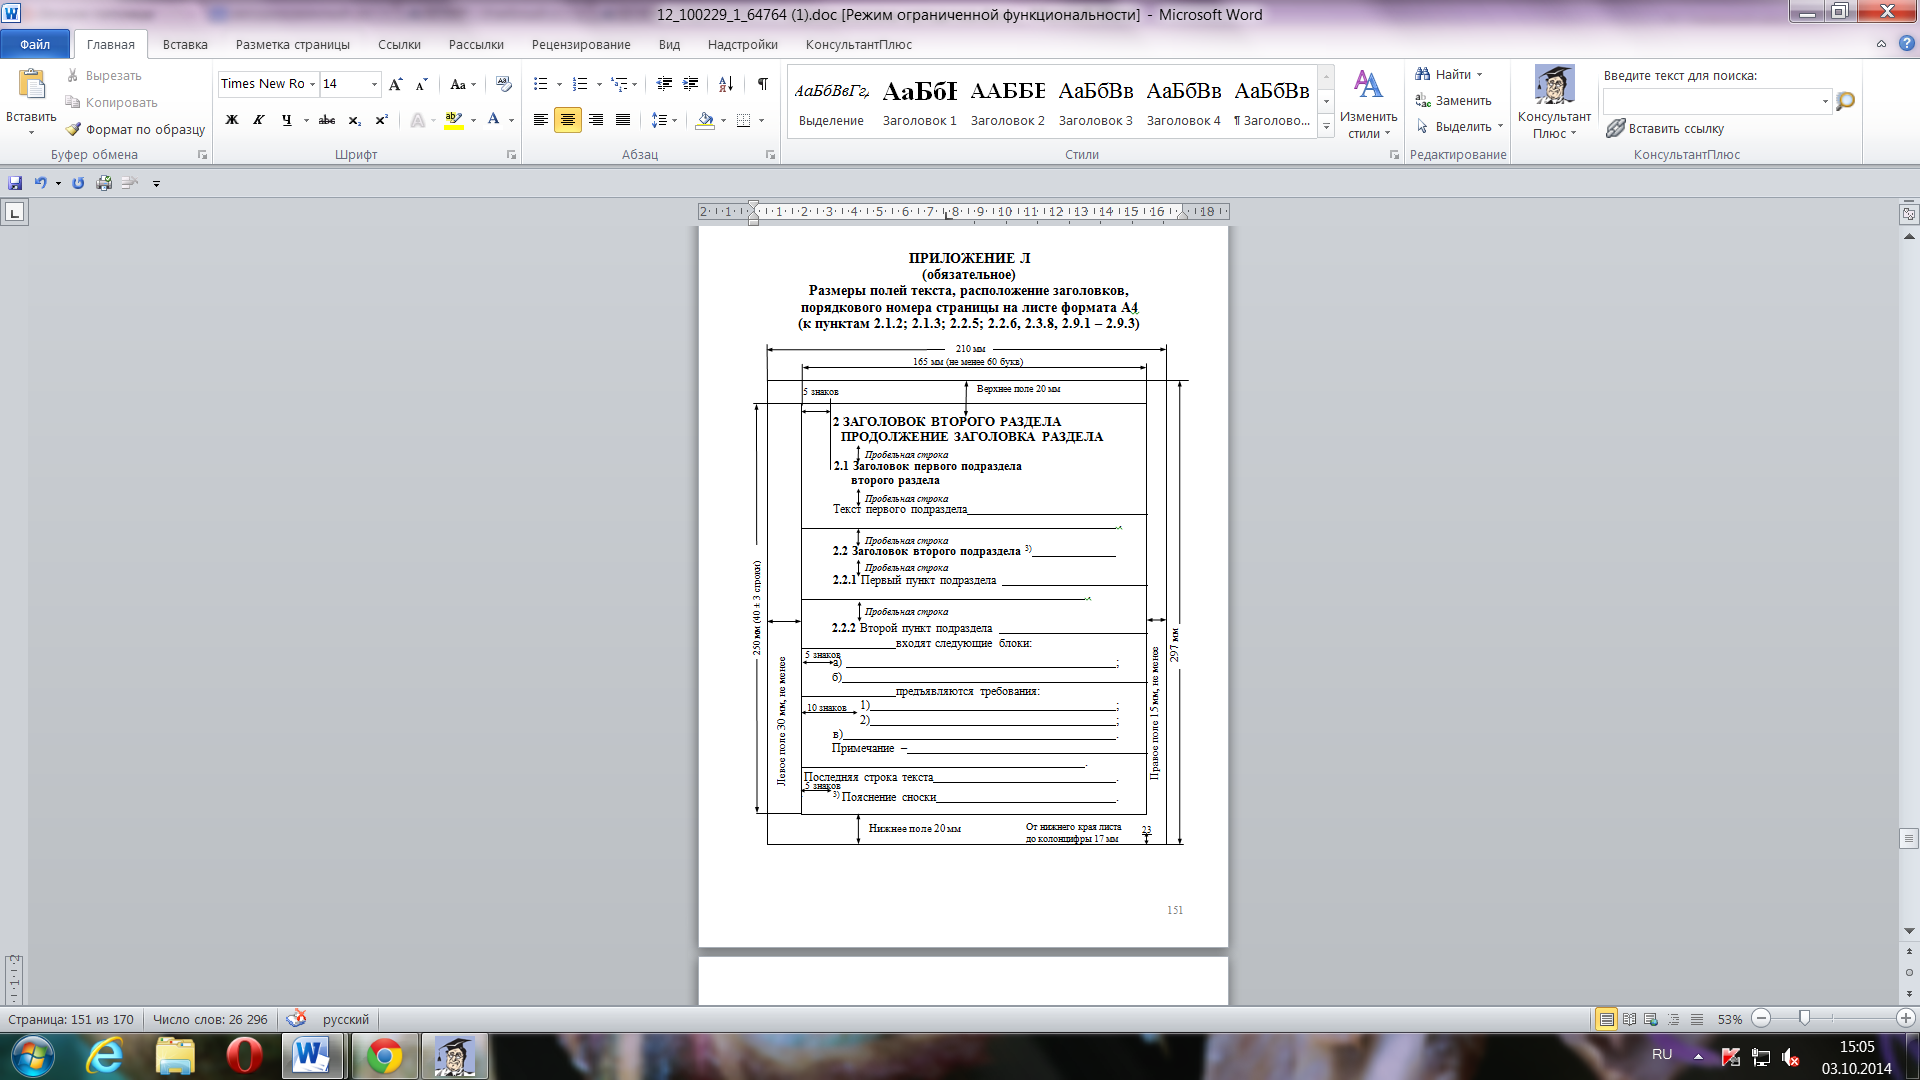Center the paragraph alignment
Image resolution: width=1920 pixels, height=1080 pixels.
(568, 120)
